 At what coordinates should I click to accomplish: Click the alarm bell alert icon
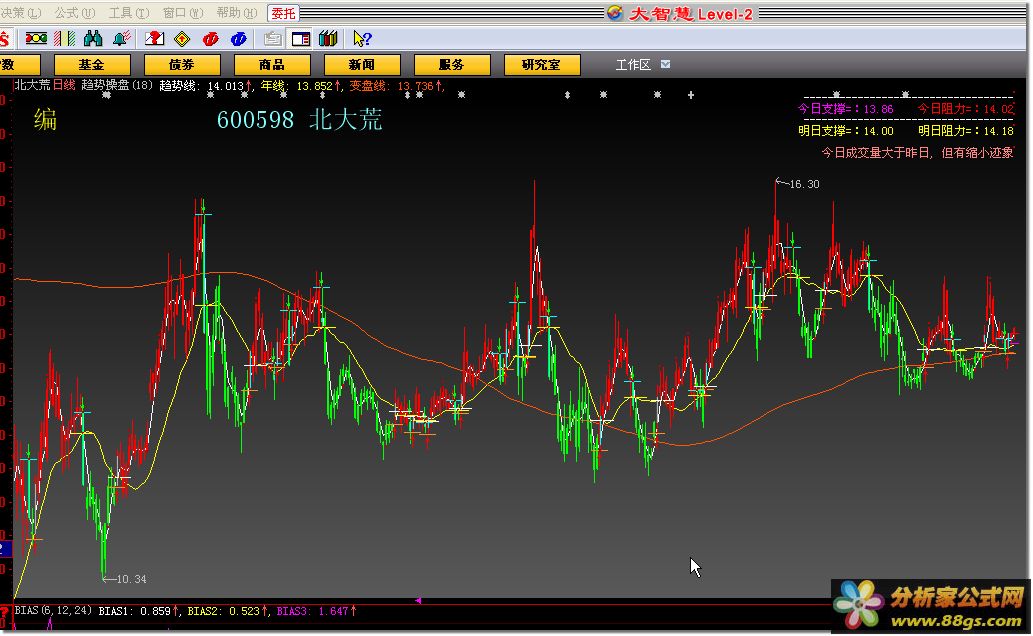click(x=122, y=39)
